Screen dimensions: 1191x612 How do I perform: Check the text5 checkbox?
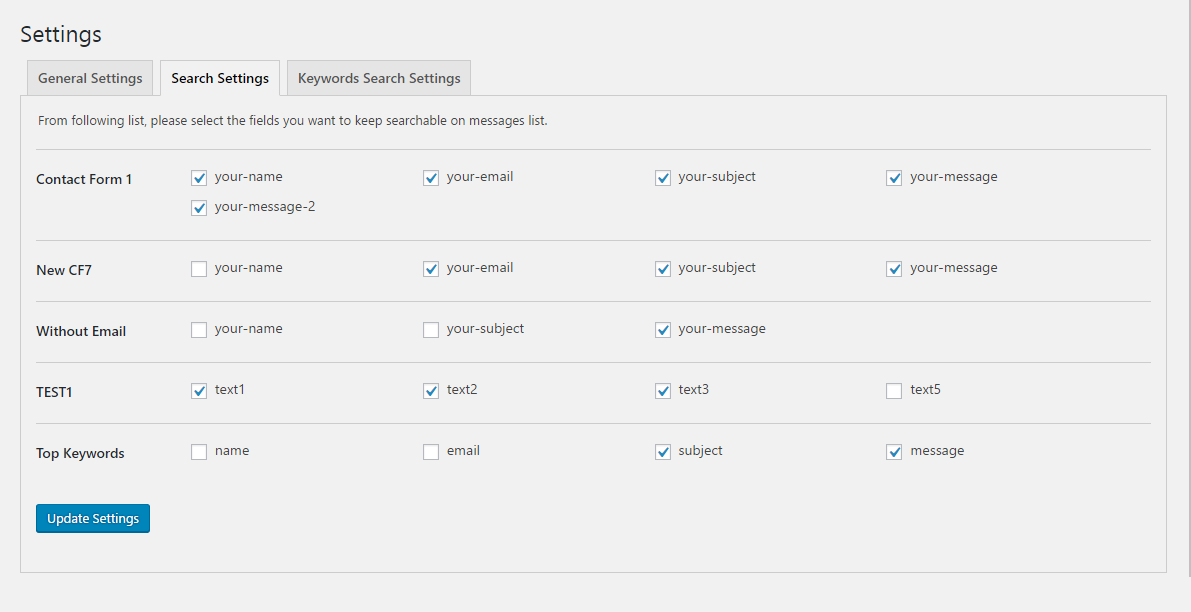pyautogui.click(x=894, y=391)
